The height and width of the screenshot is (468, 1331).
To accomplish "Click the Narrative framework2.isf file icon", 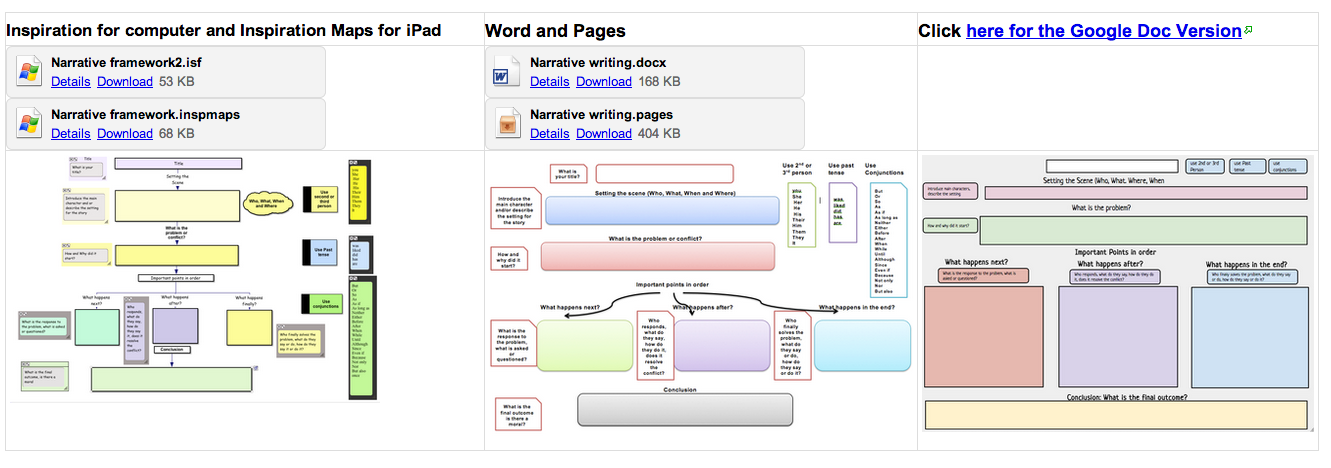I will pos(28,72).
